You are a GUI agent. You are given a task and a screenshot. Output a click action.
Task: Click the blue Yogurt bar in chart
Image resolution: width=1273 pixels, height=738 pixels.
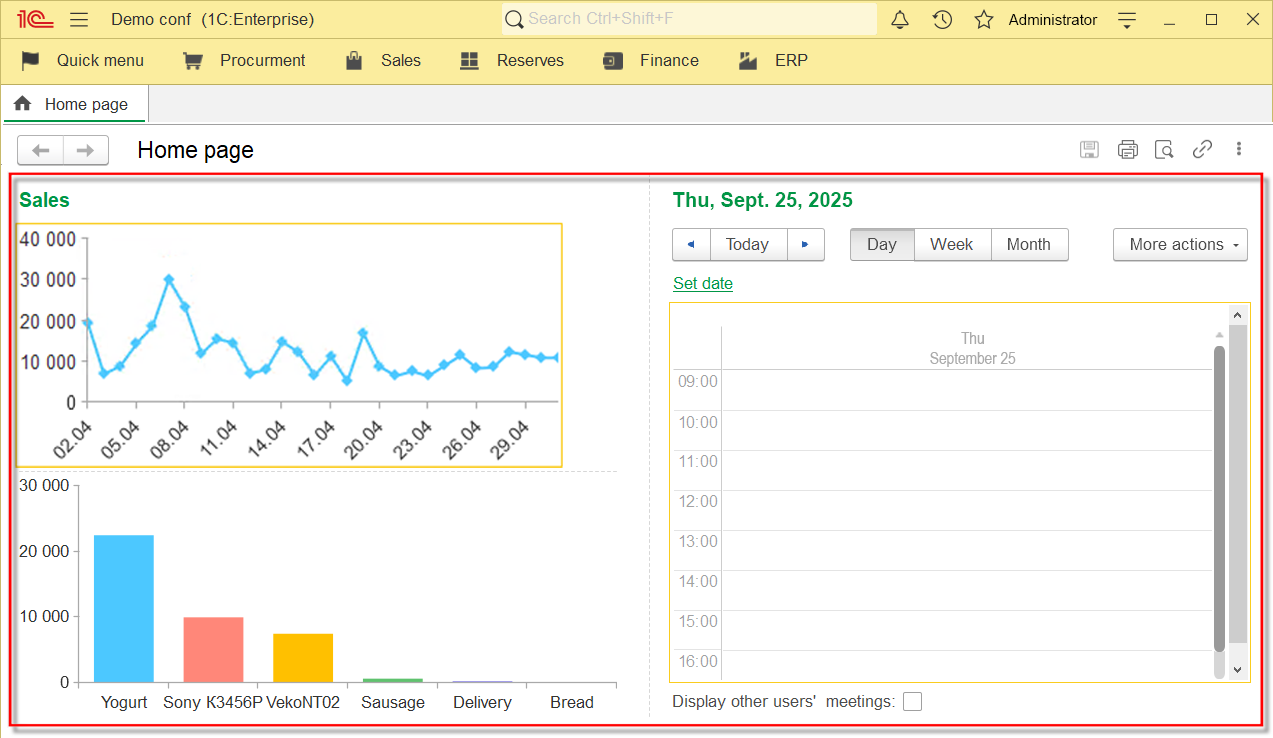point(124,608)
